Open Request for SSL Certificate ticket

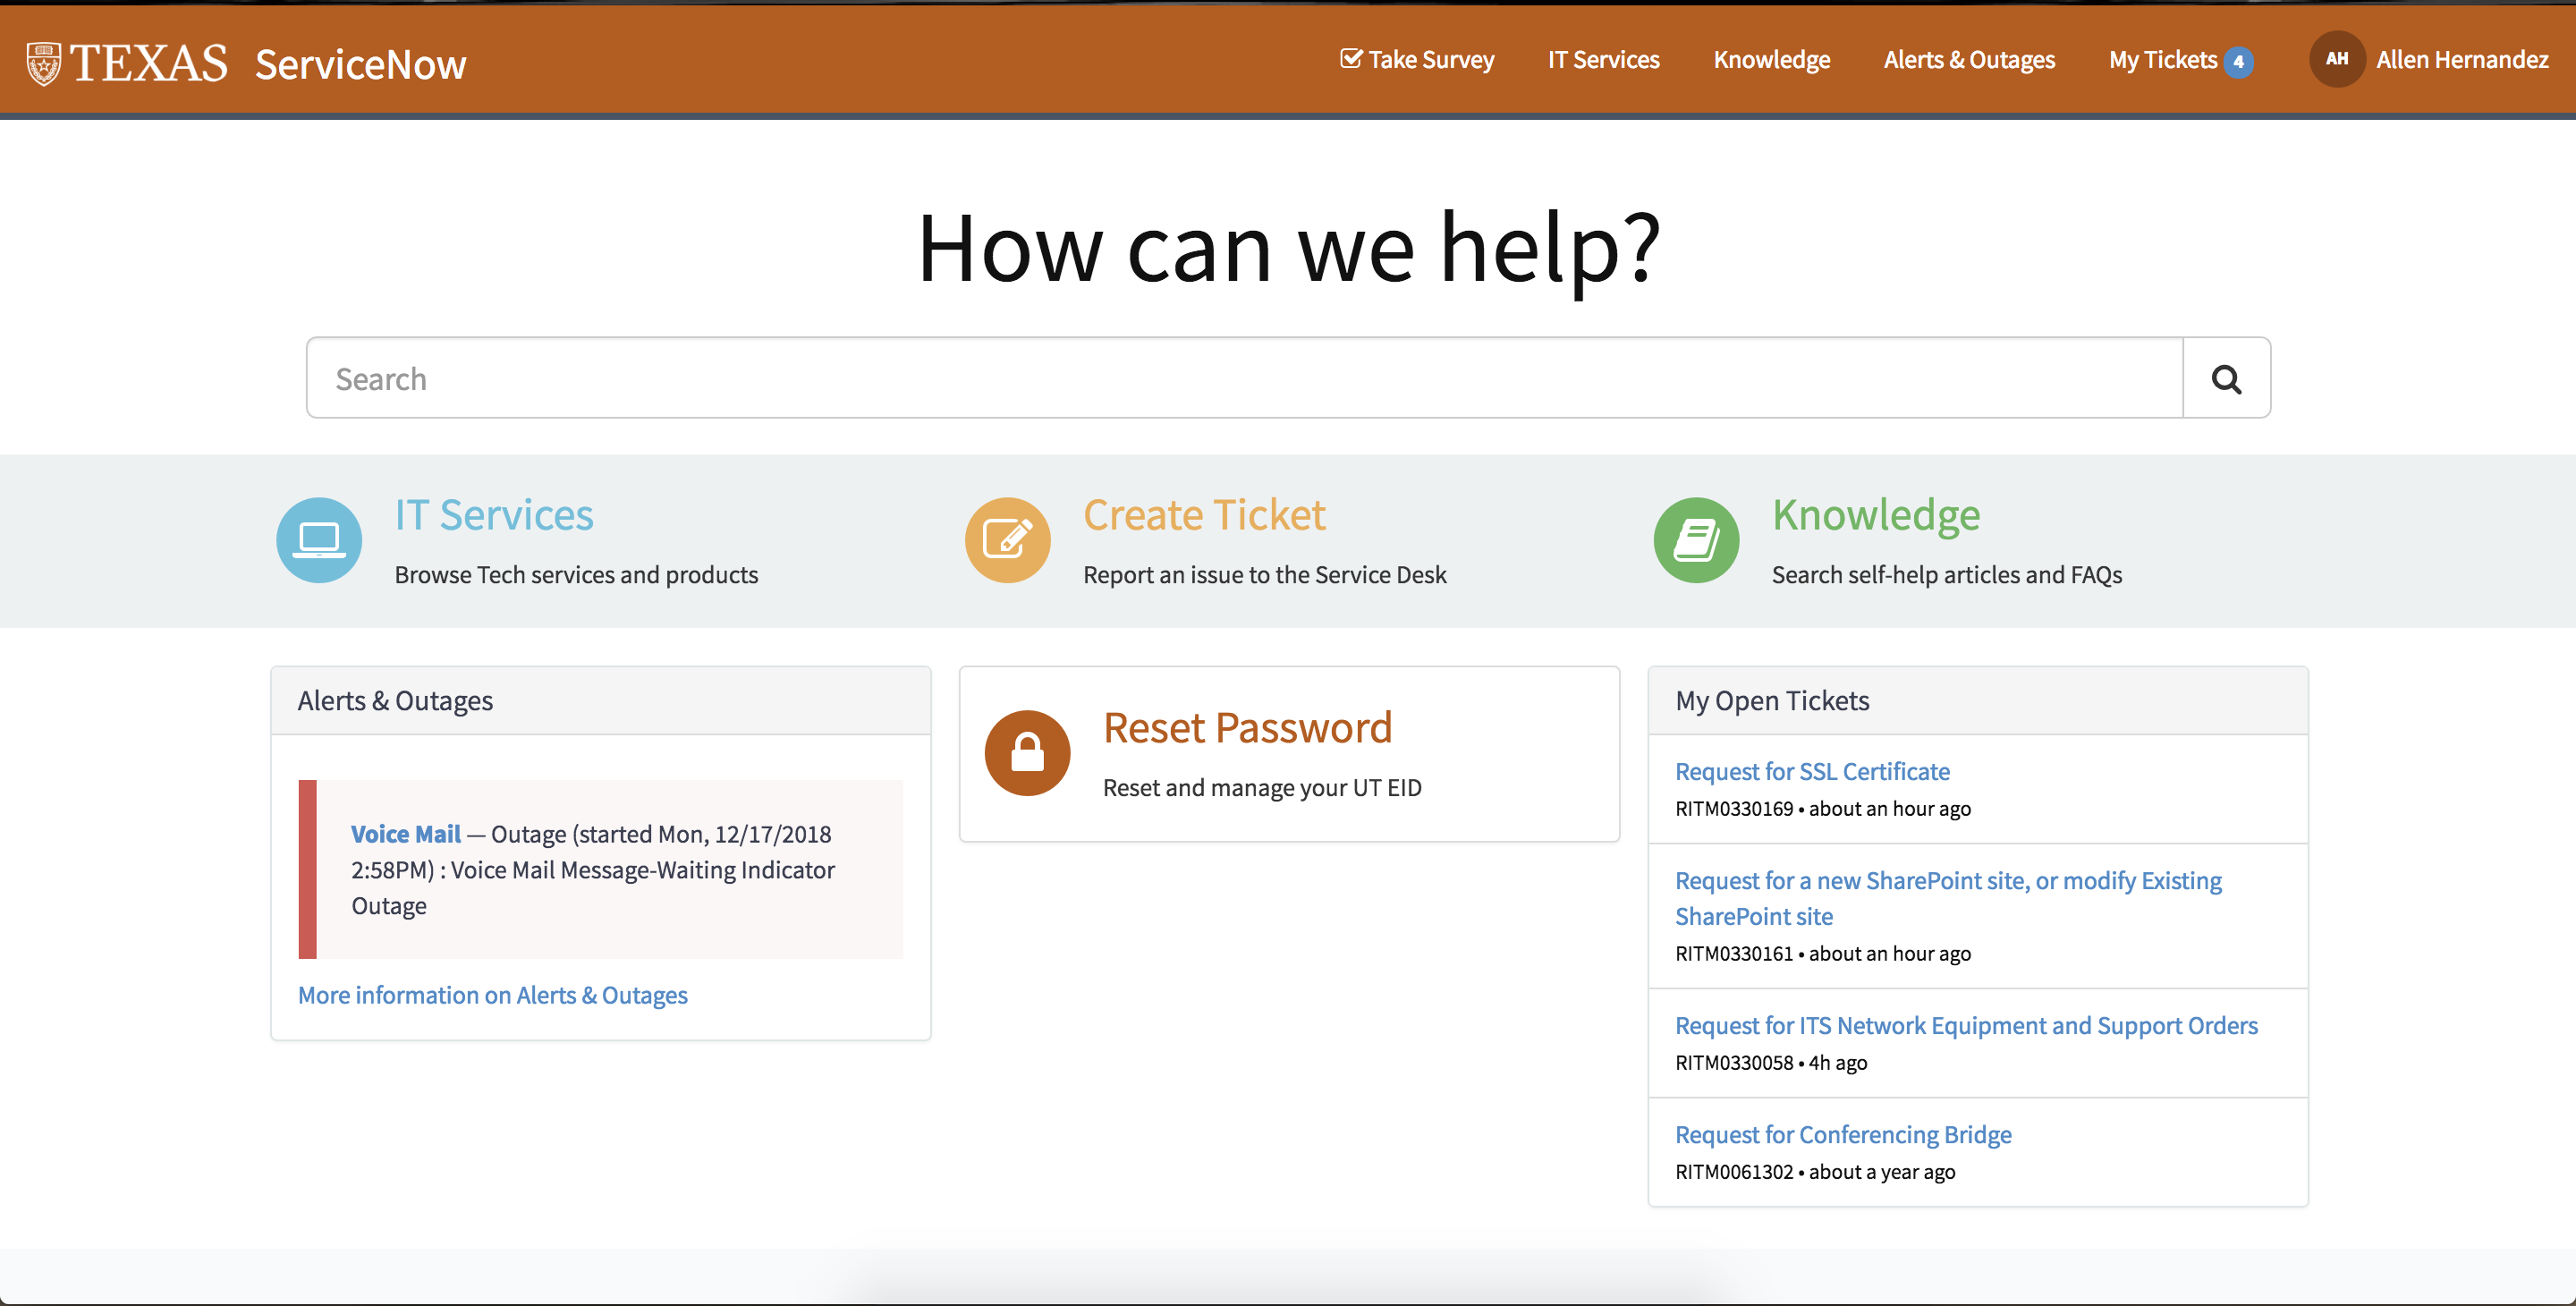1811,771
